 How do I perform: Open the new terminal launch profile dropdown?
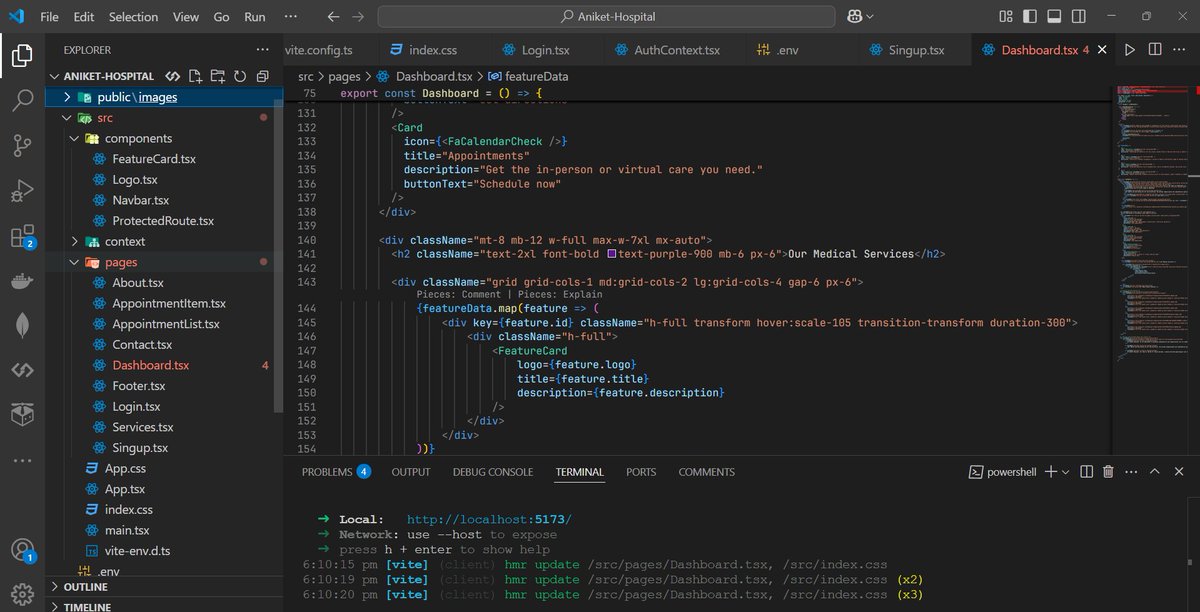pyautogui.click(x=1066, y=472)
